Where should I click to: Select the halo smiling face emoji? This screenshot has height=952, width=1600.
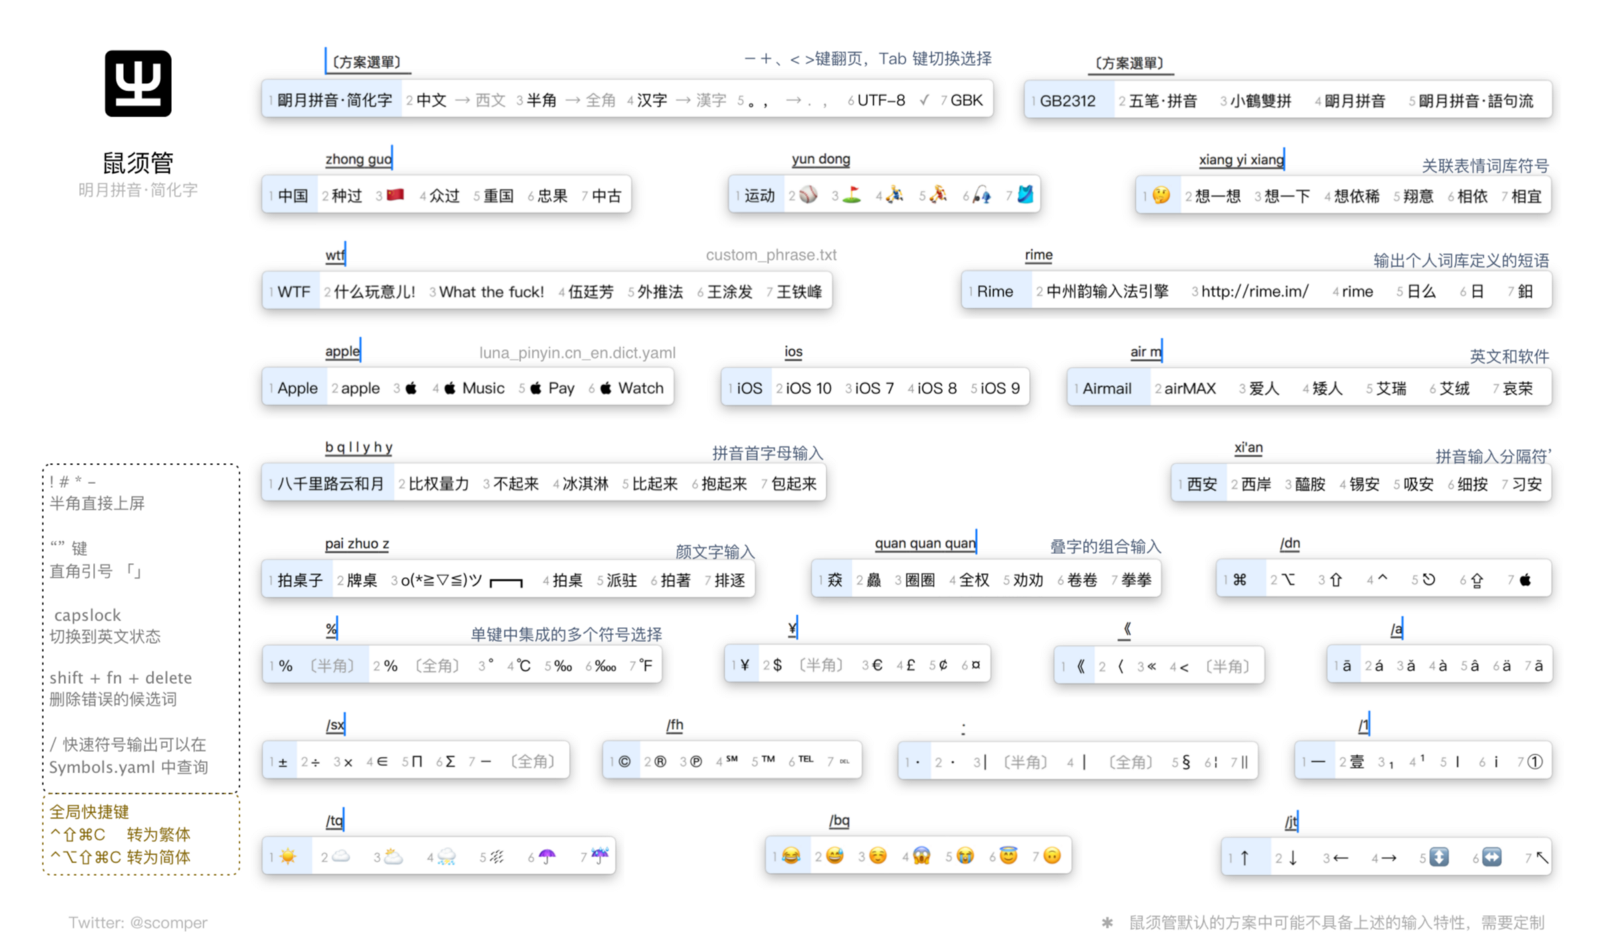click(1008, 856)
